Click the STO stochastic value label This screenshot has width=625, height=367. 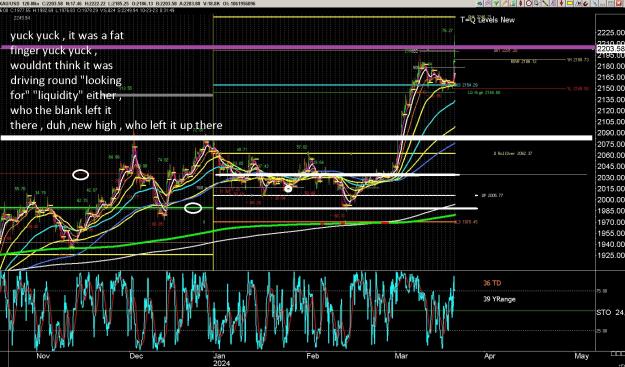click(x=610, y=312)
